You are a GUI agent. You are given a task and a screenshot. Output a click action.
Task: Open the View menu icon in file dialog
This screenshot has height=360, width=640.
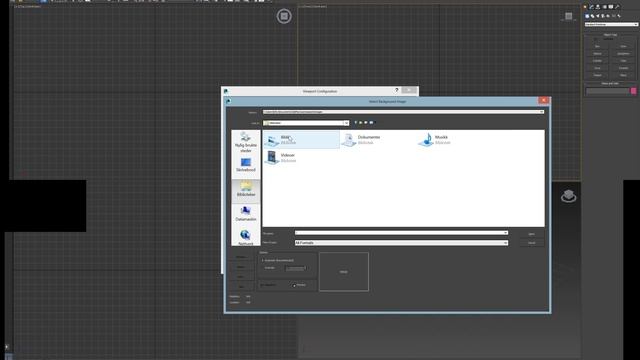(x=371, y=122)
